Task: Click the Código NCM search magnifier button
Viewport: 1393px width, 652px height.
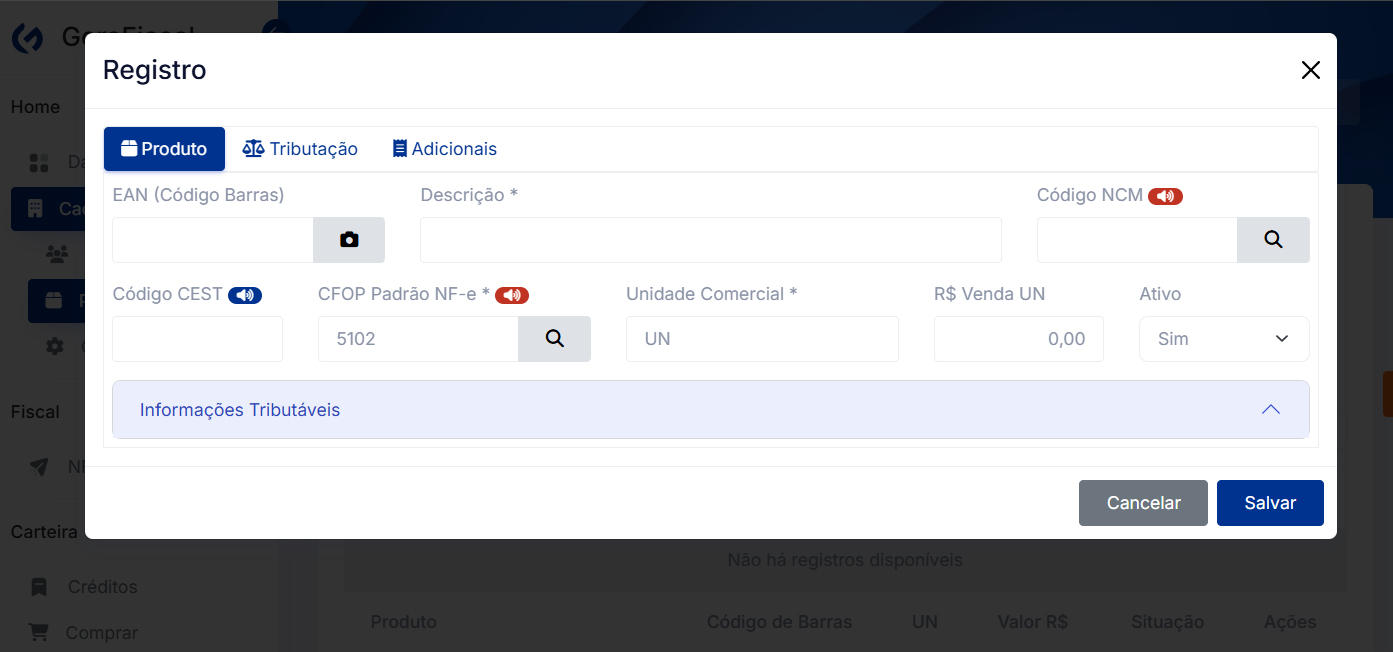Action: [1272, 240]
